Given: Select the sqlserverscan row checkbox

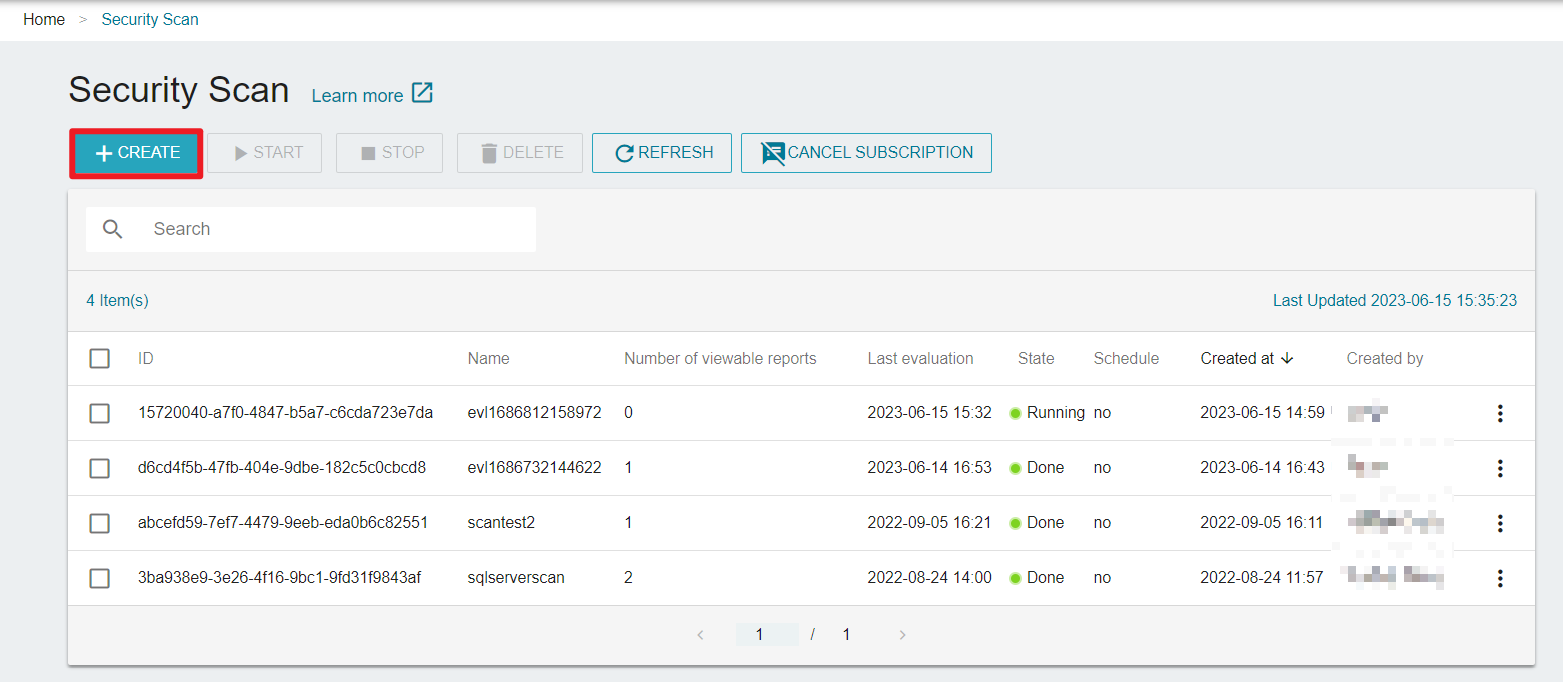Looking at the screenshot, I should tap(100, 578).
